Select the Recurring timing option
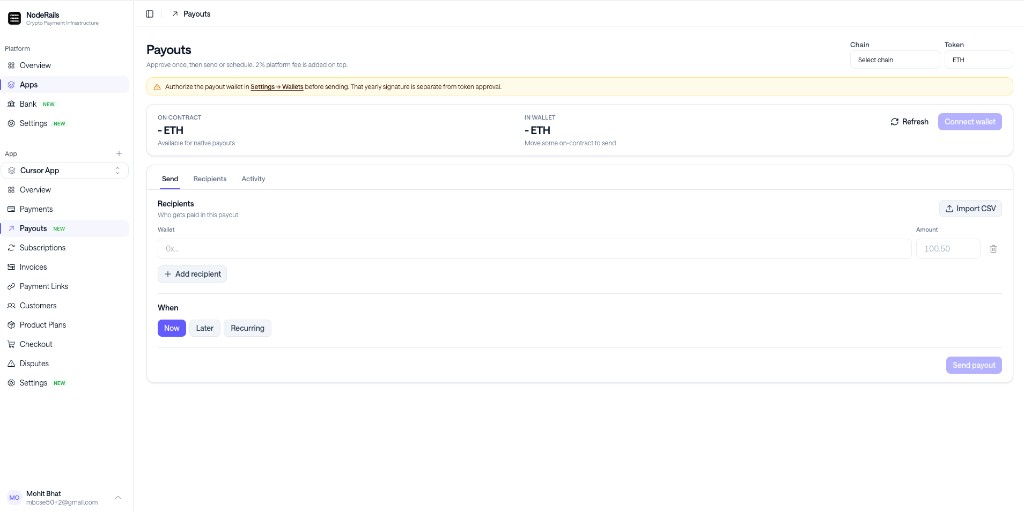 point(248,328)
